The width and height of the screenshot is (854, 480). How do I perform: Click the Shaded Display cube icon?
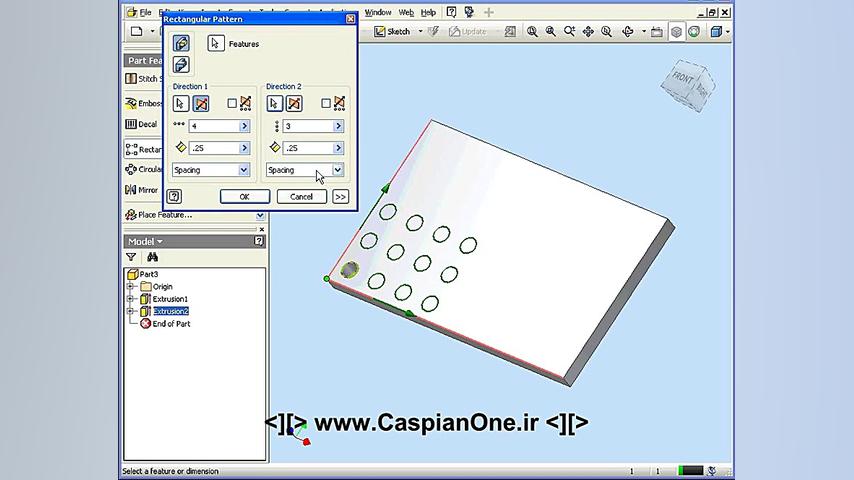716,32
